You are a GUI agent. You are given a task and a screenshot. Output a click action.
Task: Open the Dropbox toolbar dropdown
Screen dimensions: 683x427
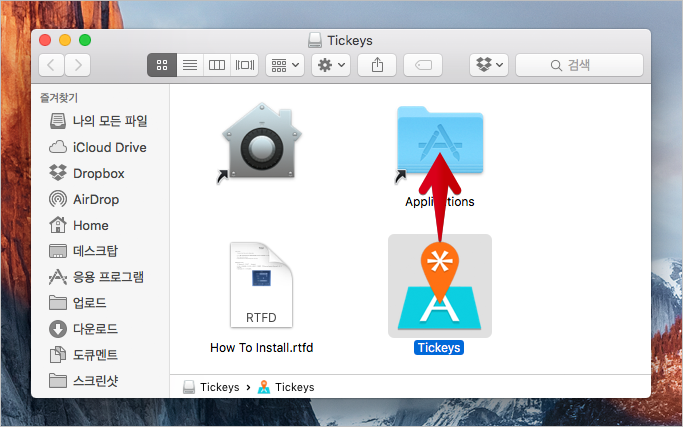point(489,65)
